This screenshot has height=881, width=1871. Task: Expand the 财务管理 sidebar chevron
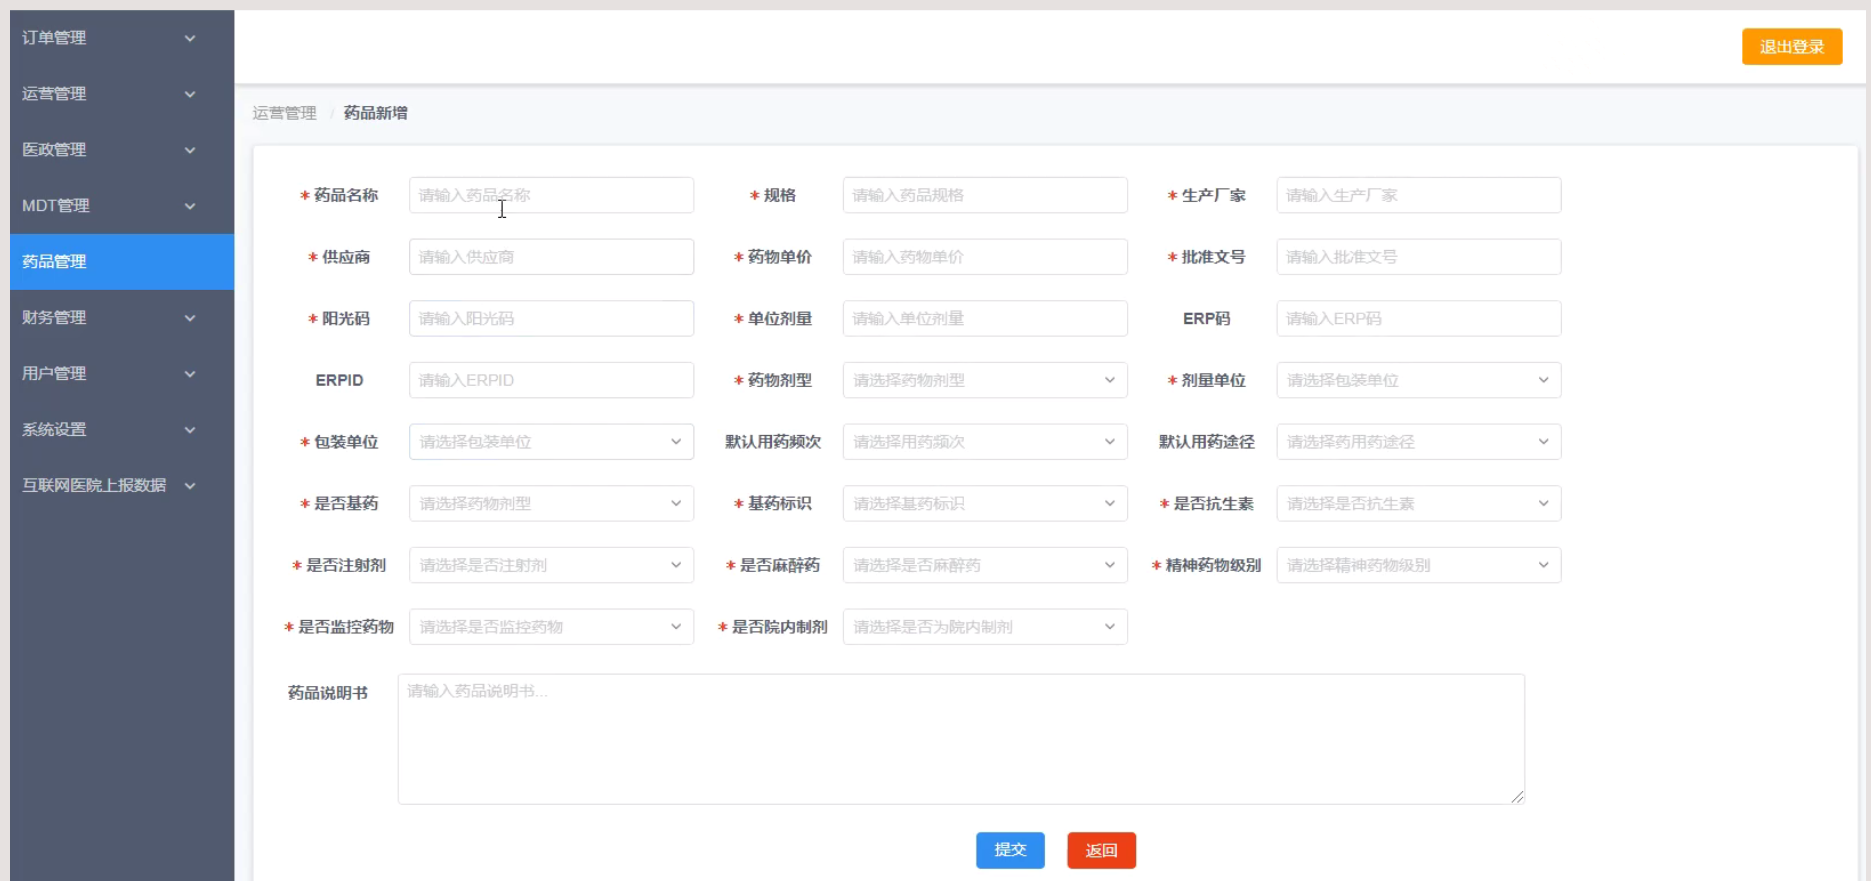coord(190,318)
